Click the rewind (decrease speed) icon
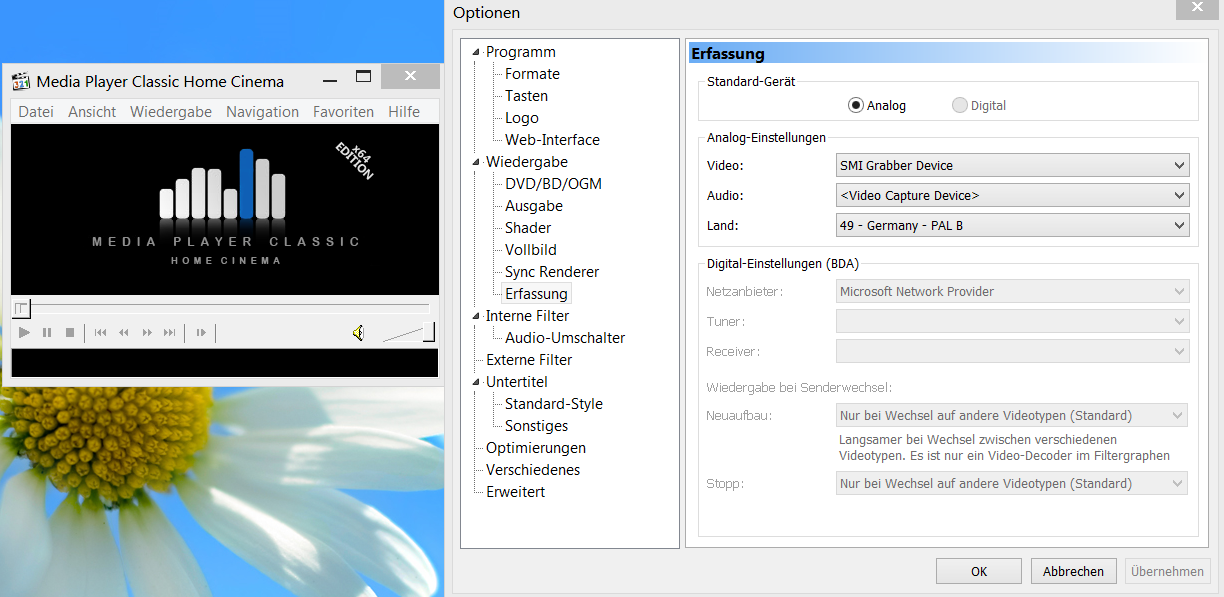This screenshot has height=597, width=1224. [x=124, y=332]
